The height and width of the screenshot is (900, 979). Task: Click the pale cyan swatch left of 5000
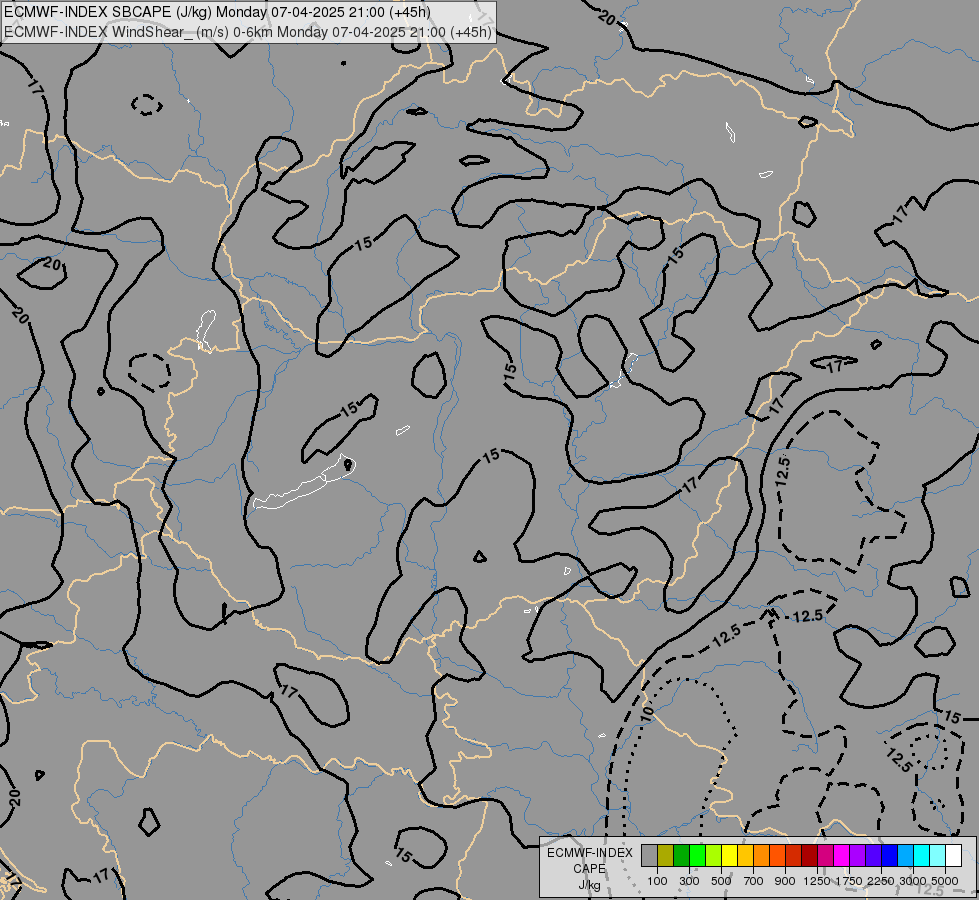click(x=938, y=856)
